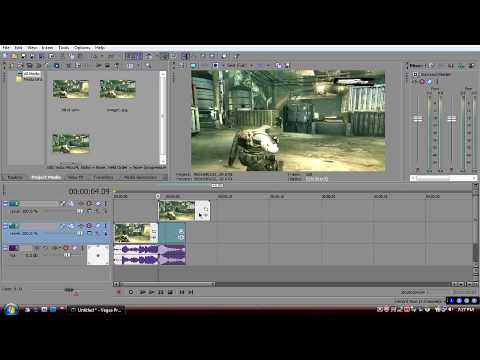Switch to the Media Generators tab

click(140, 177)
